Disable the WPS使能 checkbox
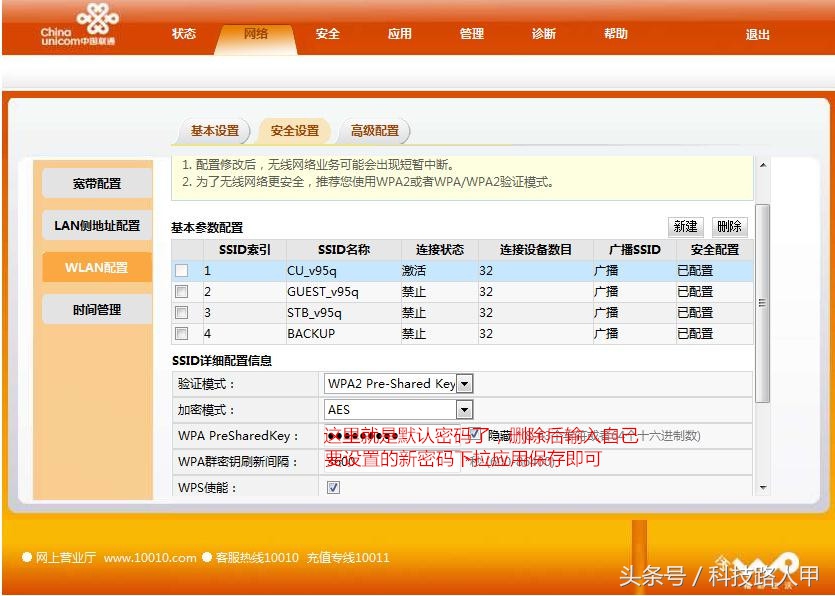This screenshot has height=596, width=835. (x=333, y=487)
